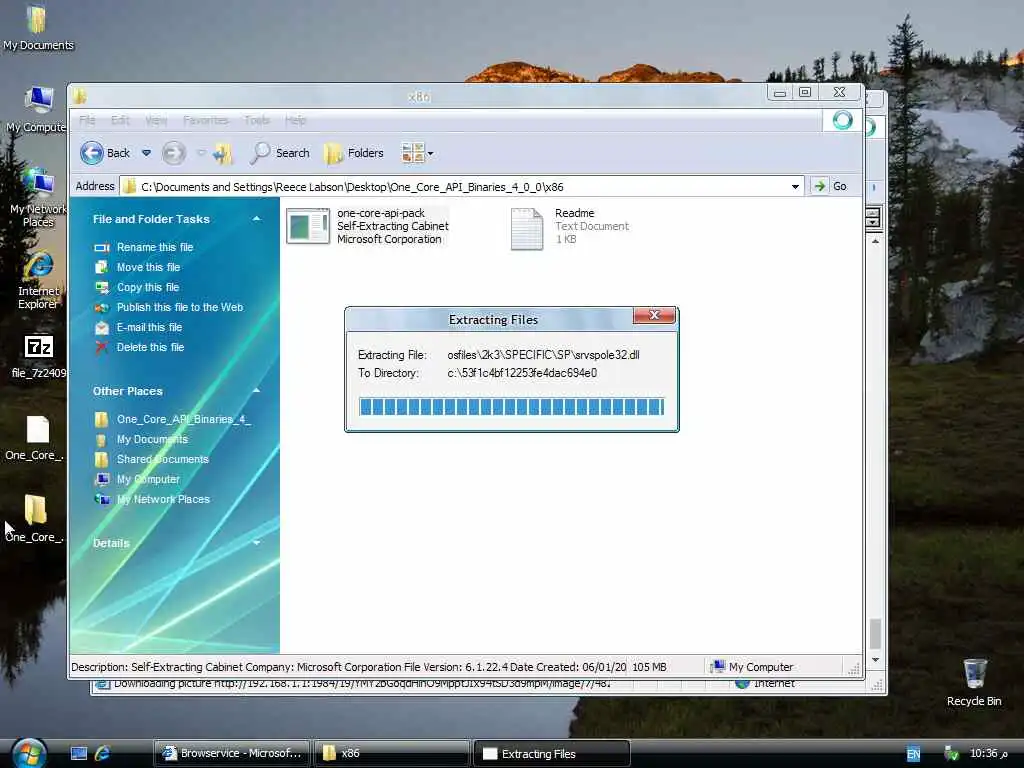Viewport: 1024px width, 768px height.
Task: Click the background window scrollbar thumb
Action: click(x=875, y=633)
